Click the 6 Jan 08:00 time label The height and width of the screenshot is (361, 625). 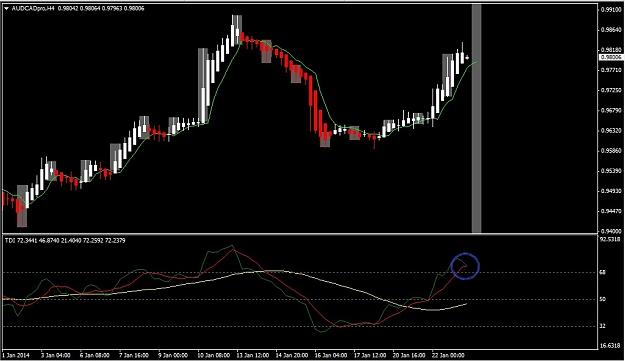pyautogui.click(x=95, y=355)
